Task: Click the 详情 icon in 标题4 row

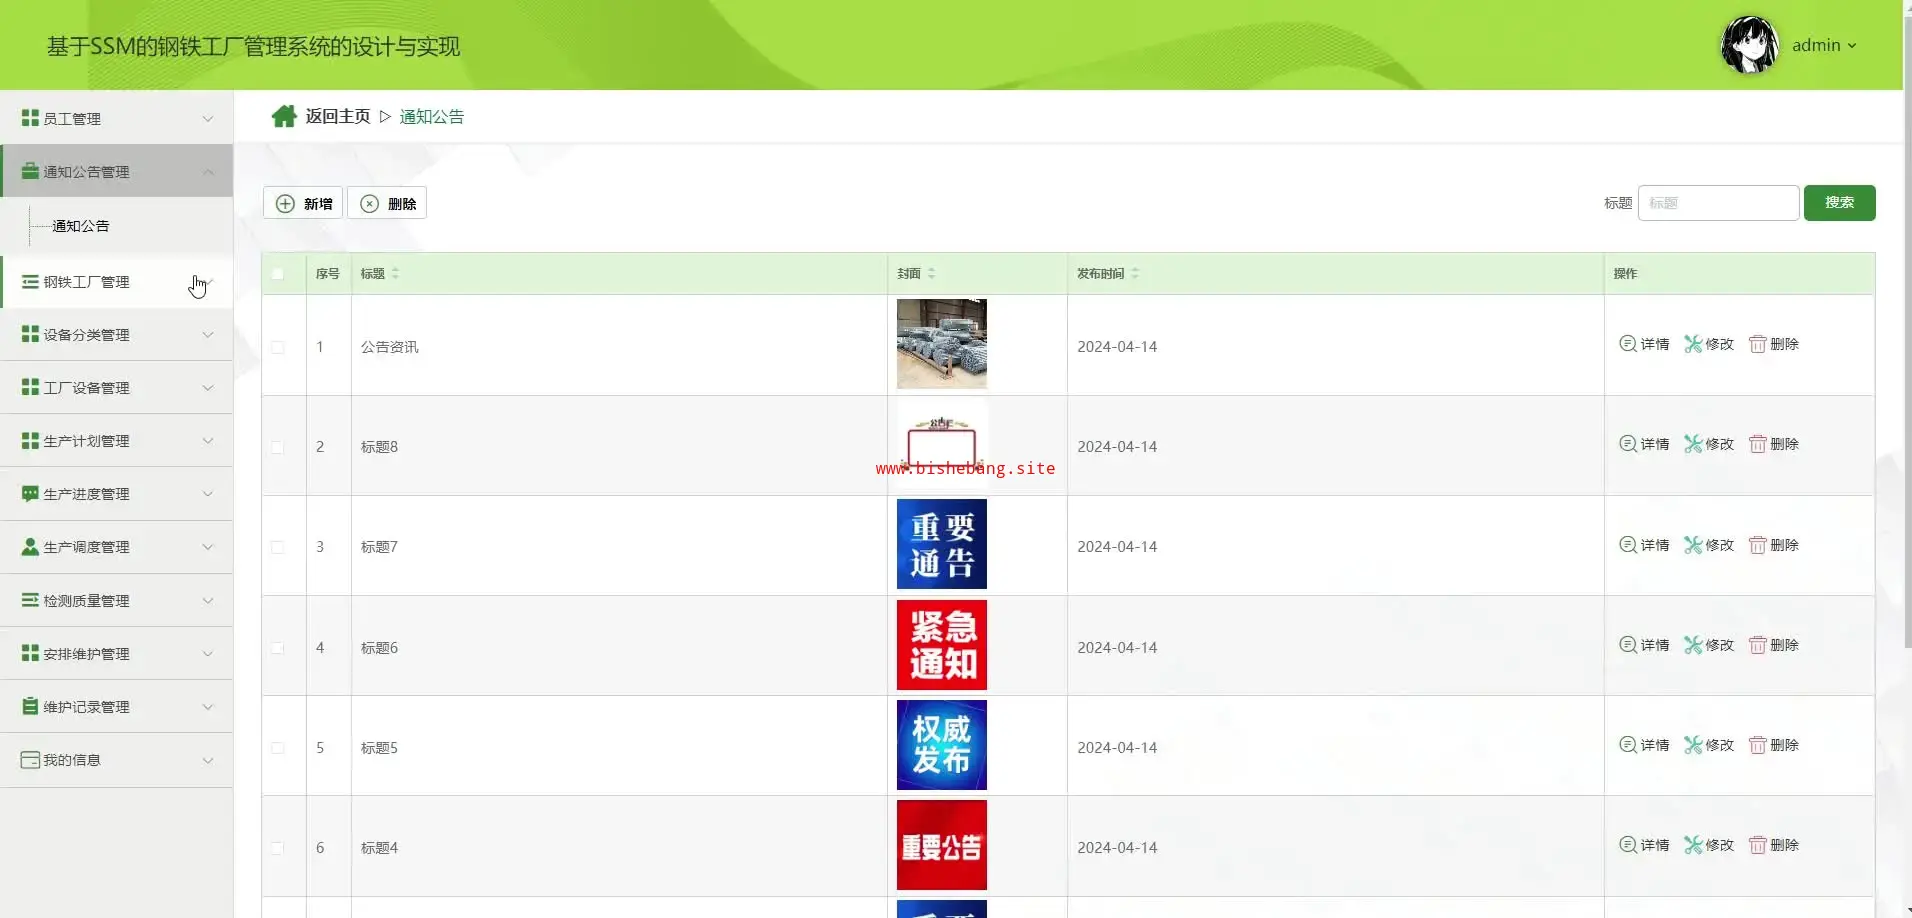Action: coord(1628,845)
